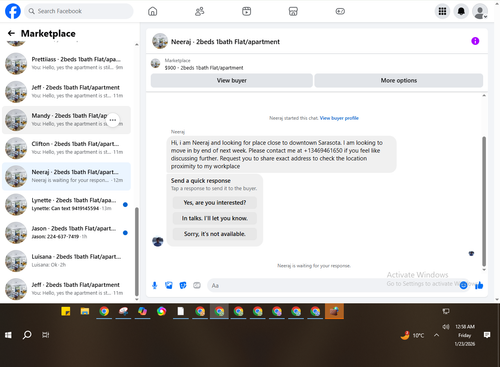The width and height of the screenshot is (500, 367).
Task: Open Task View on the taskbar
Action: pyautogui.click(x=46, y=335)
